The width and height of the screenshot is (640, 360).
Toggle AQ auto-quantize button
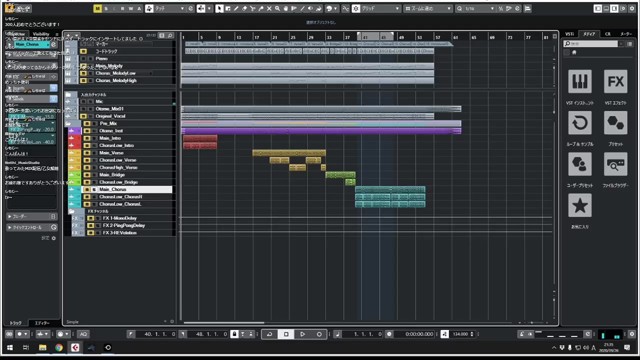click(x=83, y=334)
